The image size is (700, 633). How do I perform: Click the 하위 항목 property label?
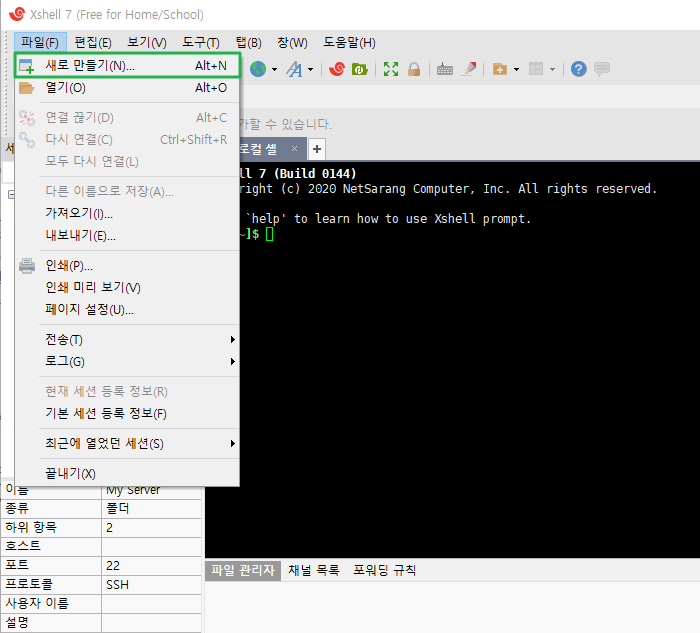click(x=31, y=528)
